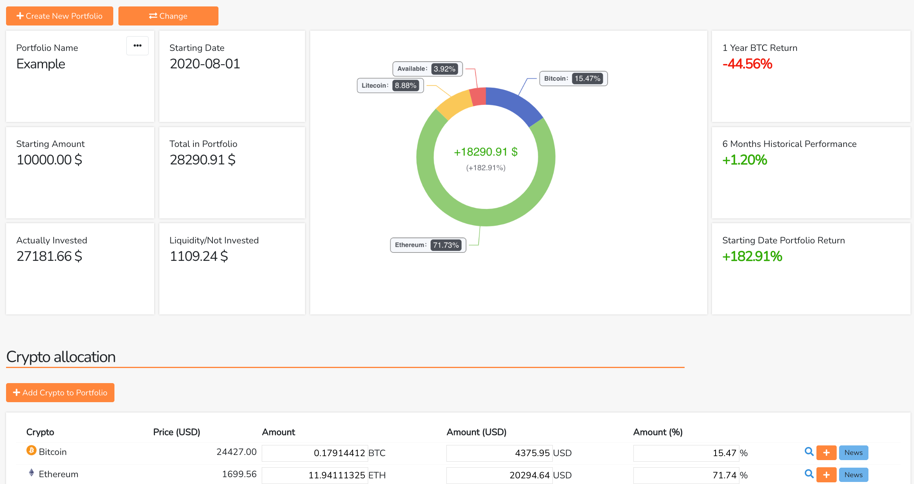Click the Bitcoin coin logo icon
Image resolution: width=914 pixels, height=484 pixels.
coord(31,451)
